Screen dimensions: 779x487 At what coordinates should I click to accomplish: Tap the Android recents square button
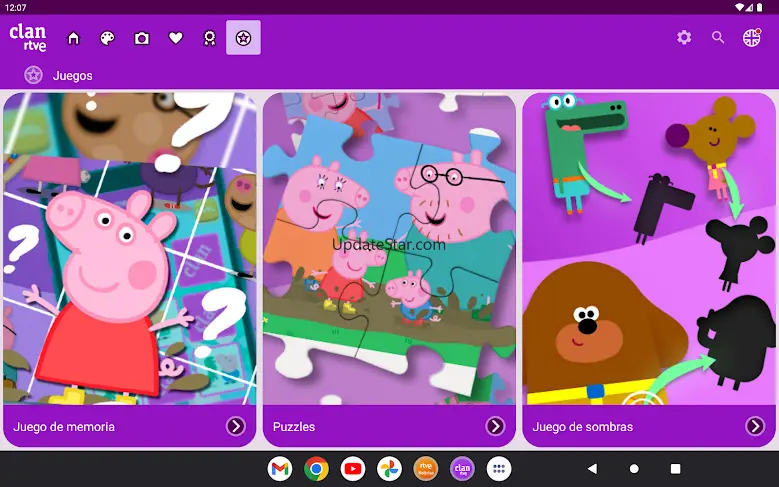(x=675, y=469)
